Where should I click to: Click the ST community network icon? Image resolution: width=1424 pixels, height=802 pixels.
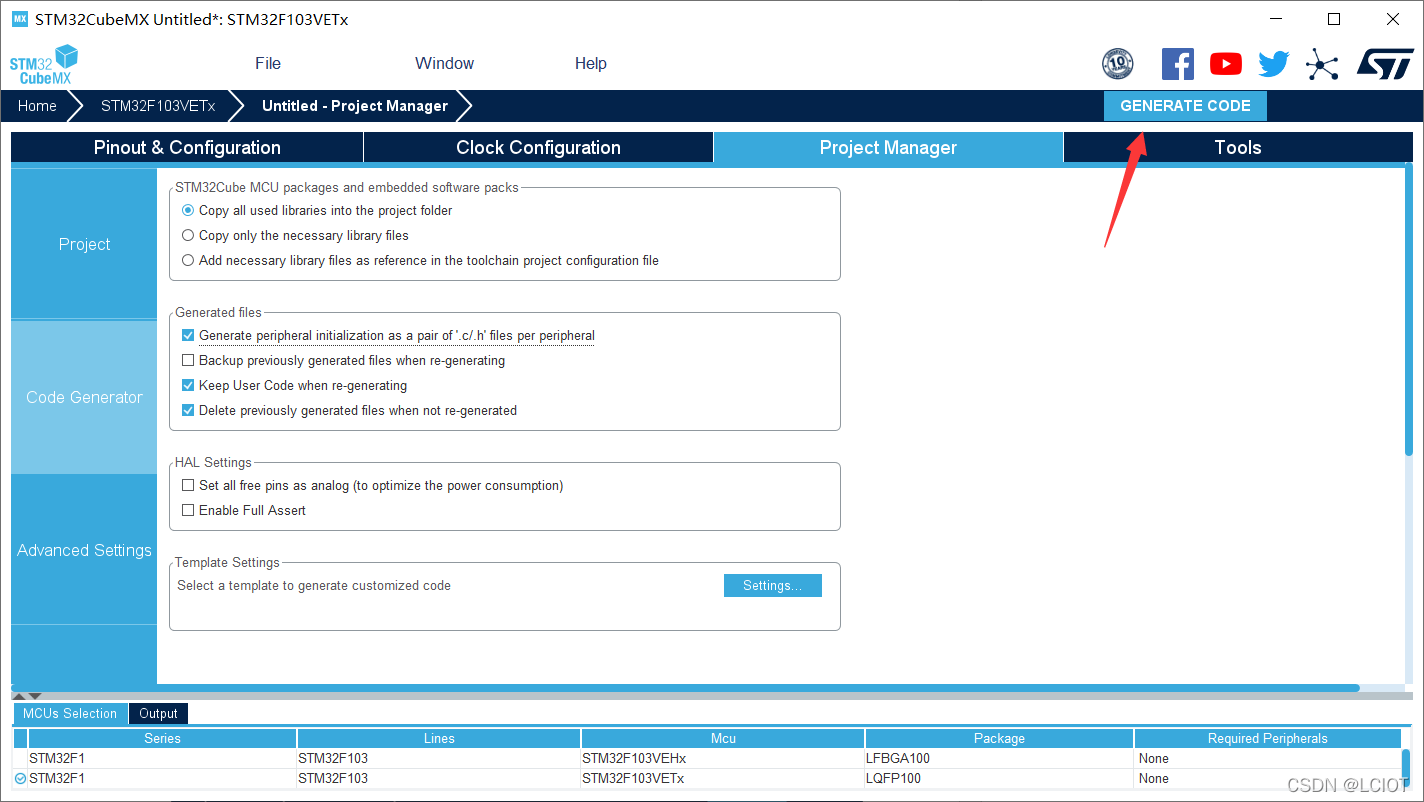point(1321,65)
